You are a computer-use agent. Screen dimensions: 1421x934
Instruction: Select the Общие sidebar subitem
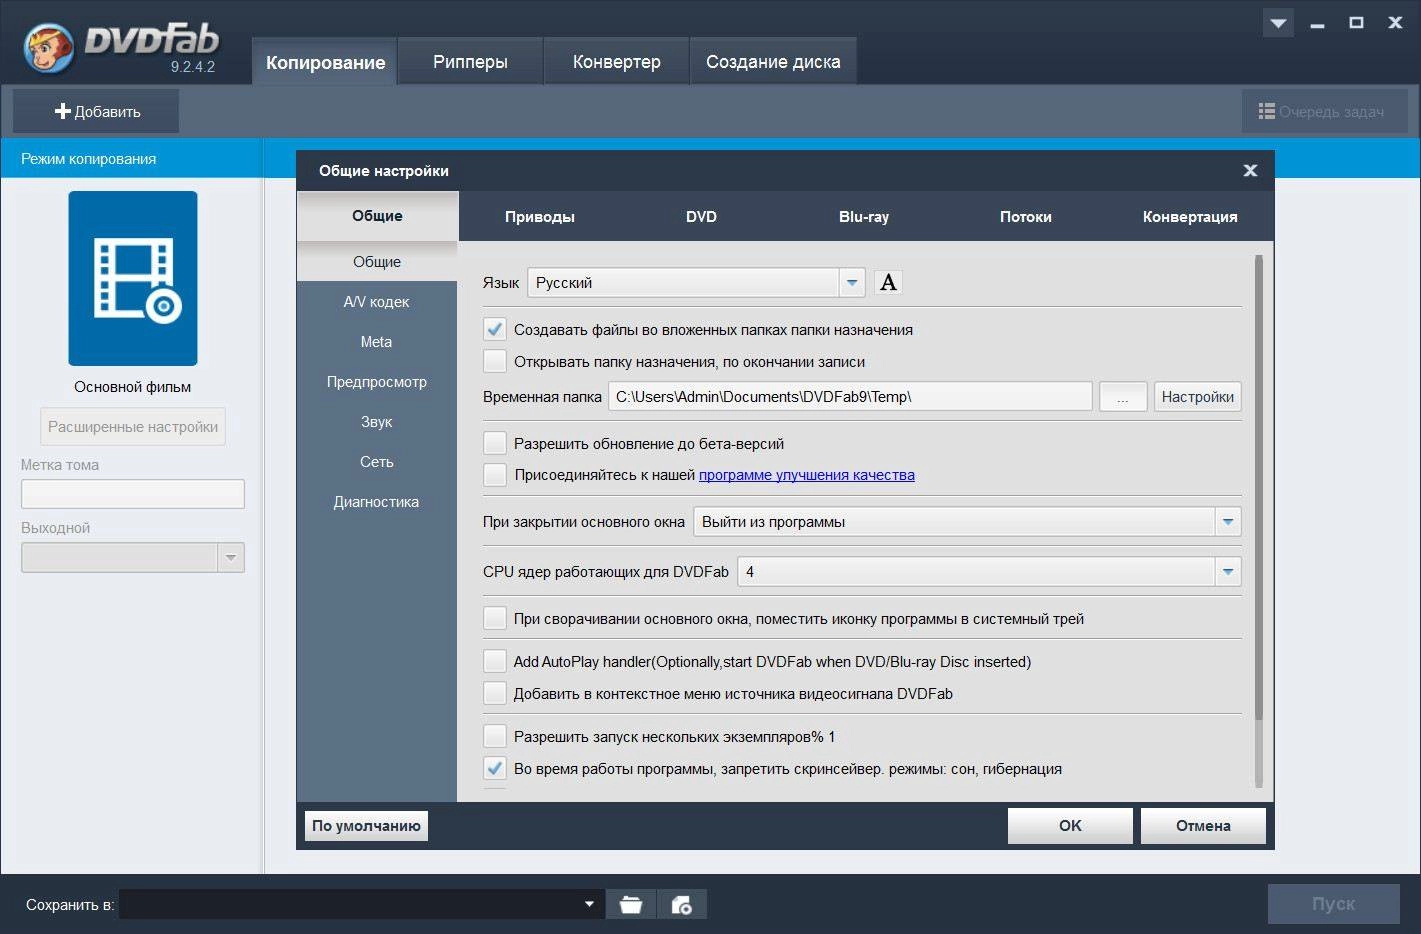click(376, 261)
